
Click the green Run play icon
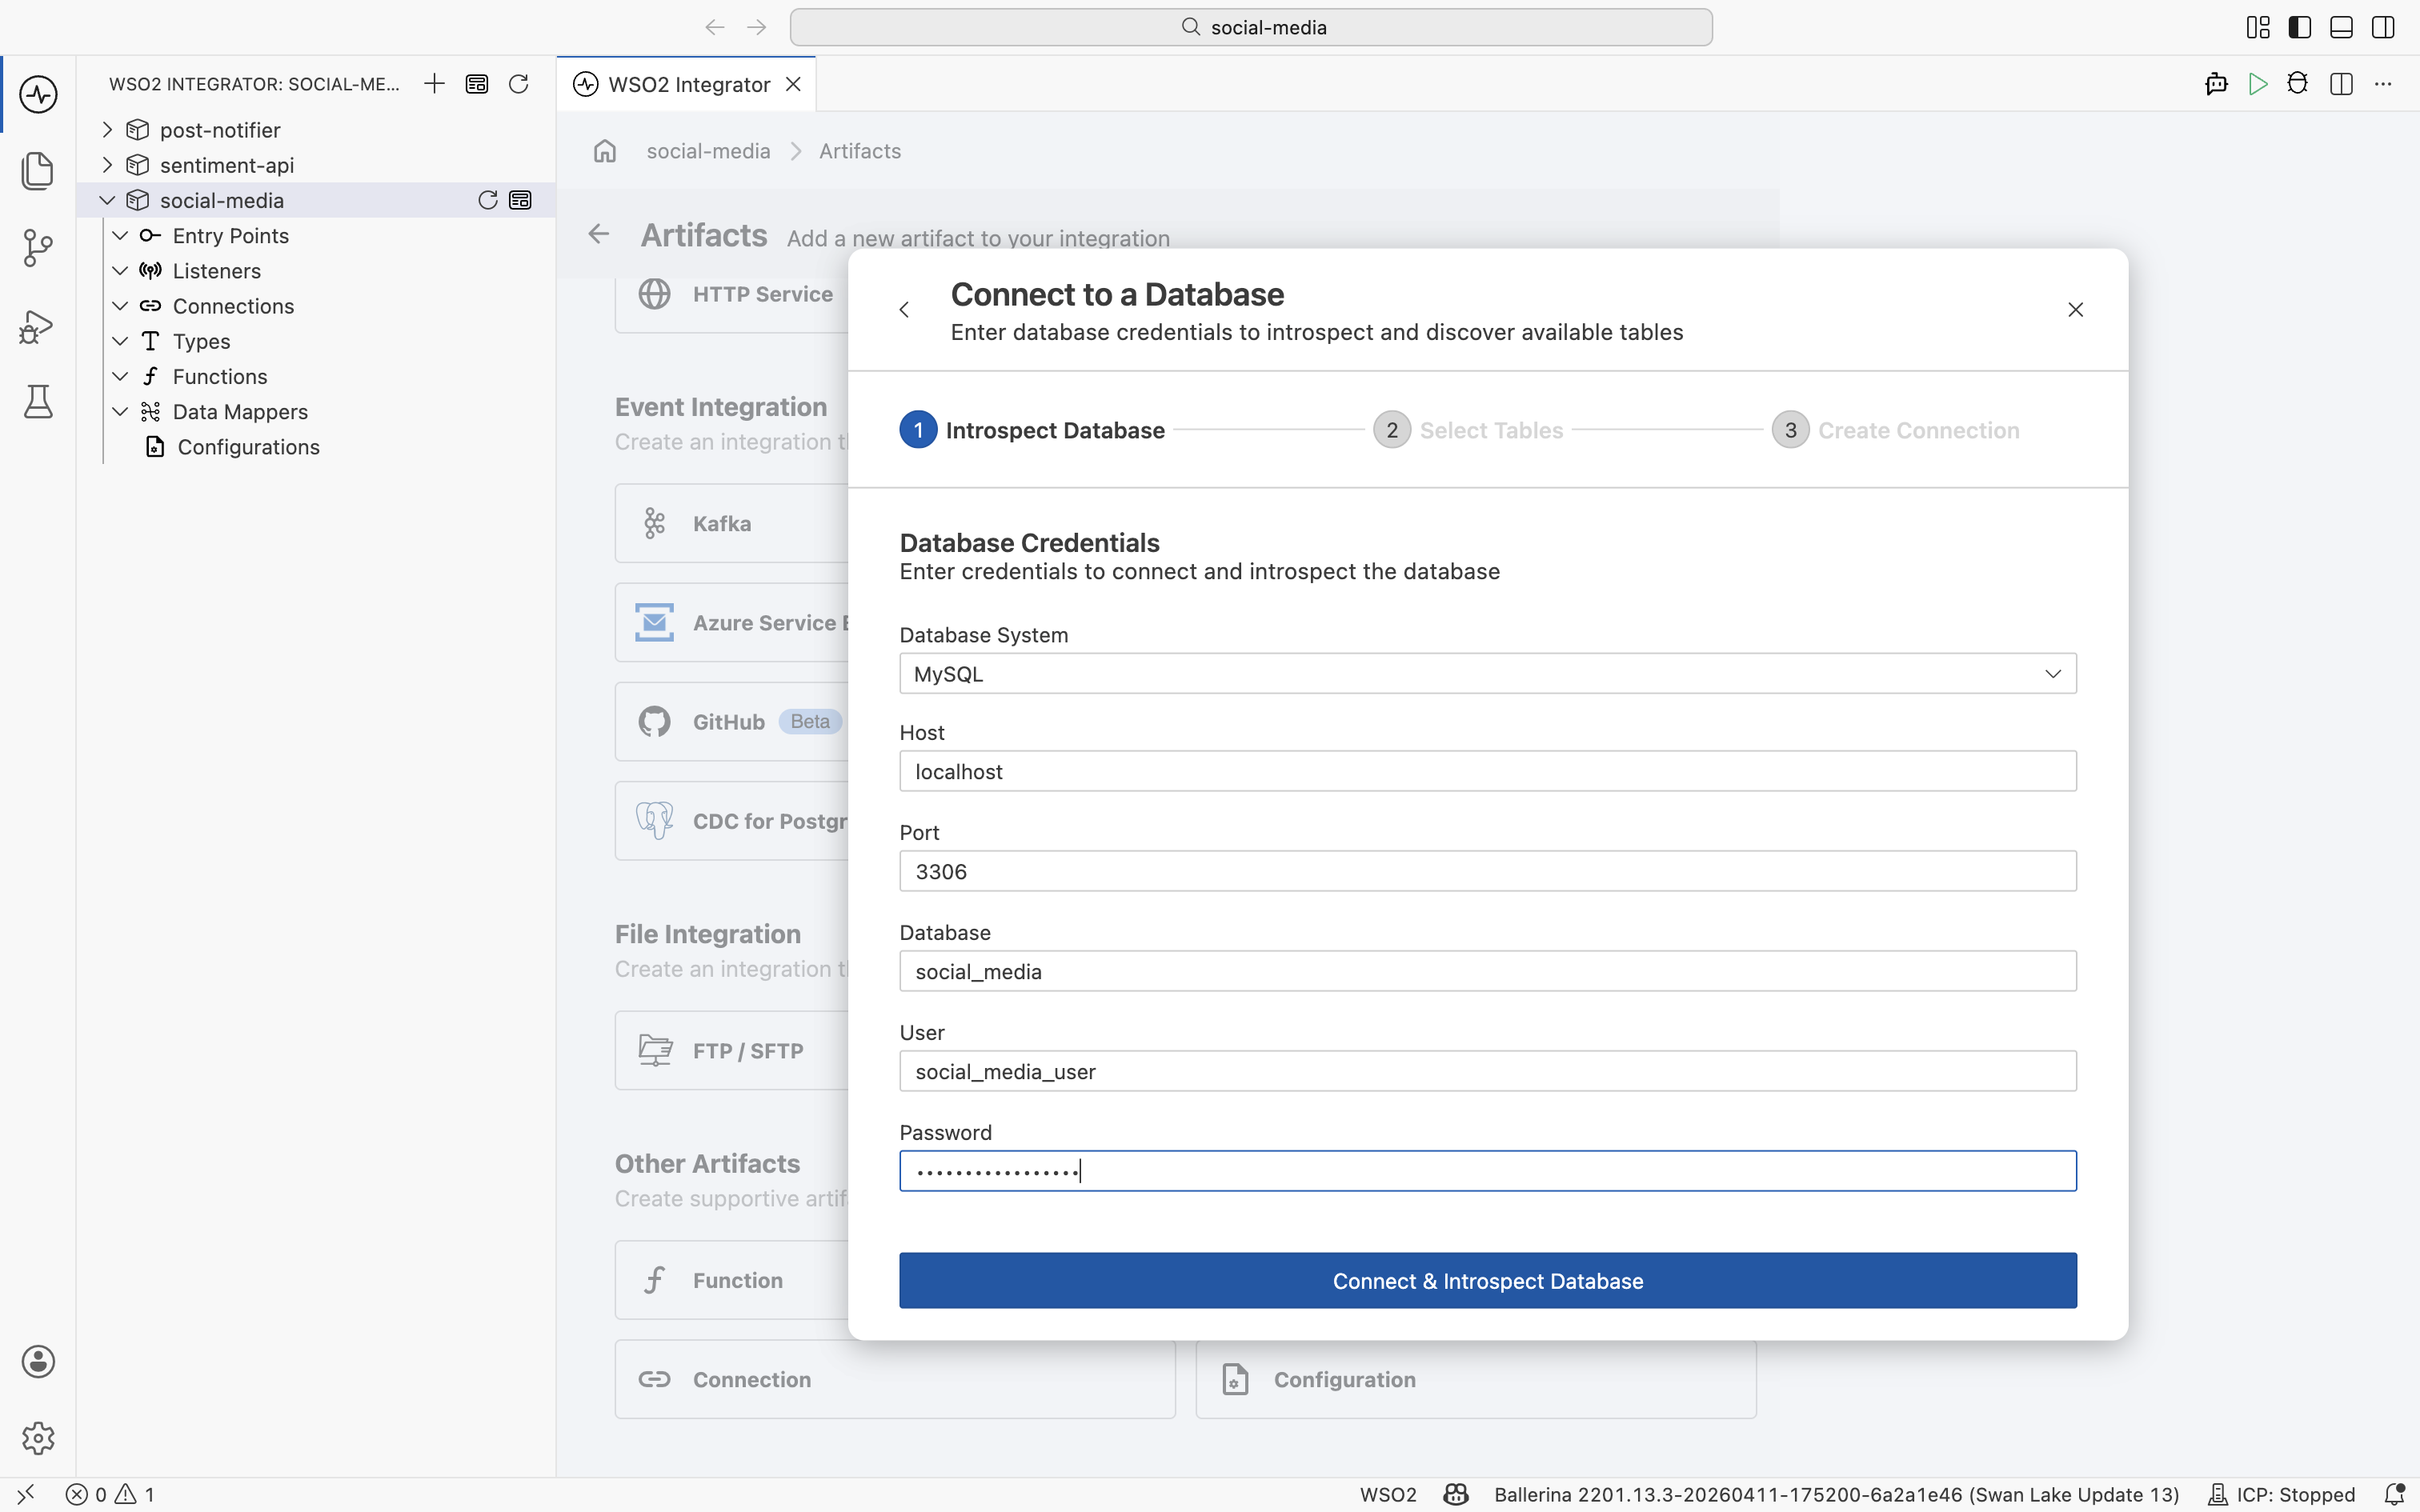[x=2258, y=84]
